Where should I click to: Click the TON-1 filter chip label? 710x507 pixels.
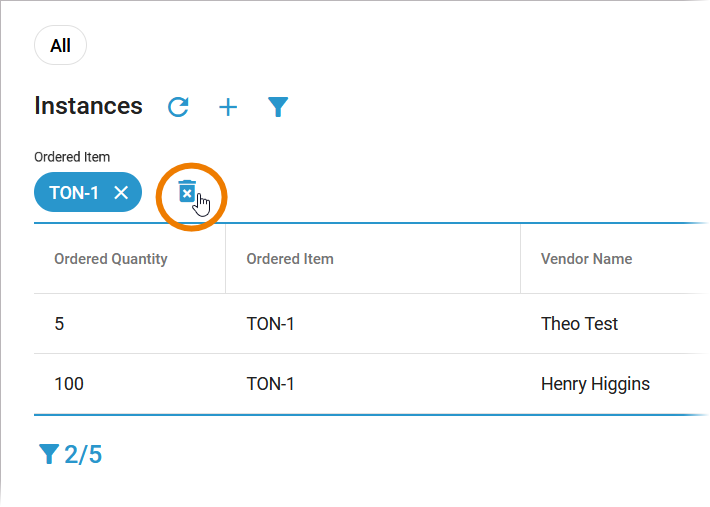tap(74, 193)
